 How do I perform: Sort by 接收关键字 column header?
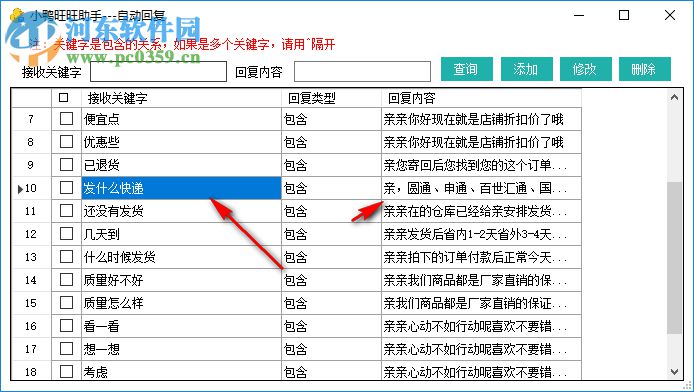pyautogui.click(x=181, y=98)
